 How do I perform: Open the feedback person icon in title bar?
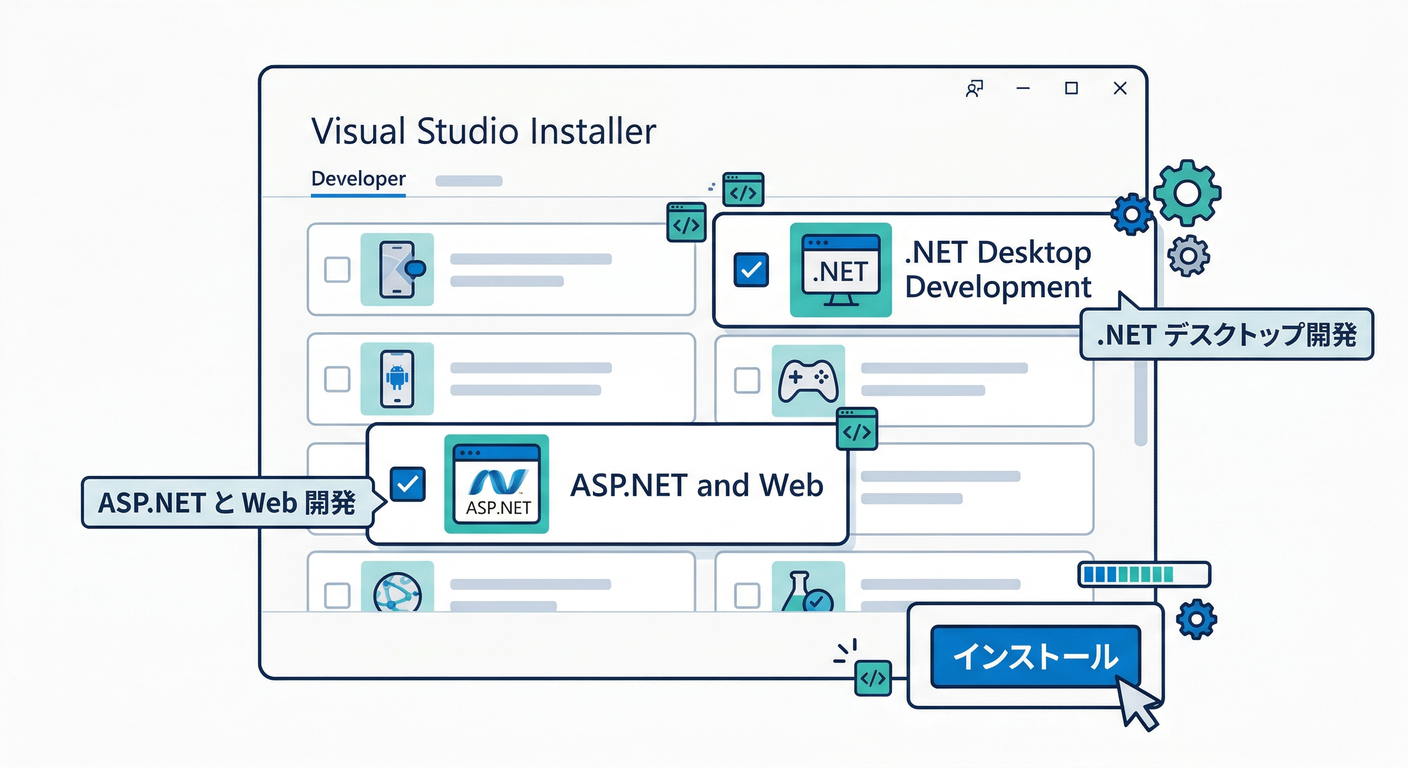[974, 89]
